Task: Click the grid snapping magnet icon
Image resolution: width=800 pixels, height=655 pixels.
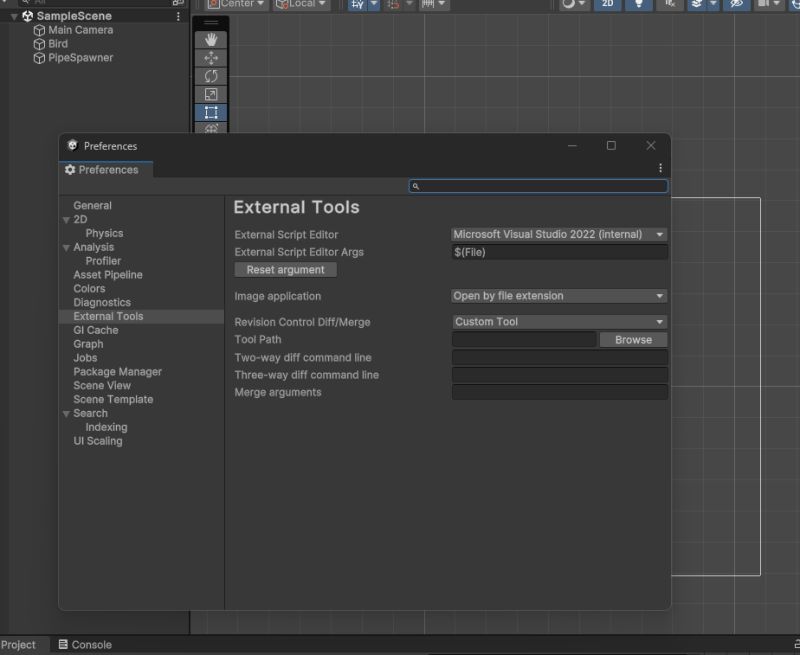Action: (393, 5)
